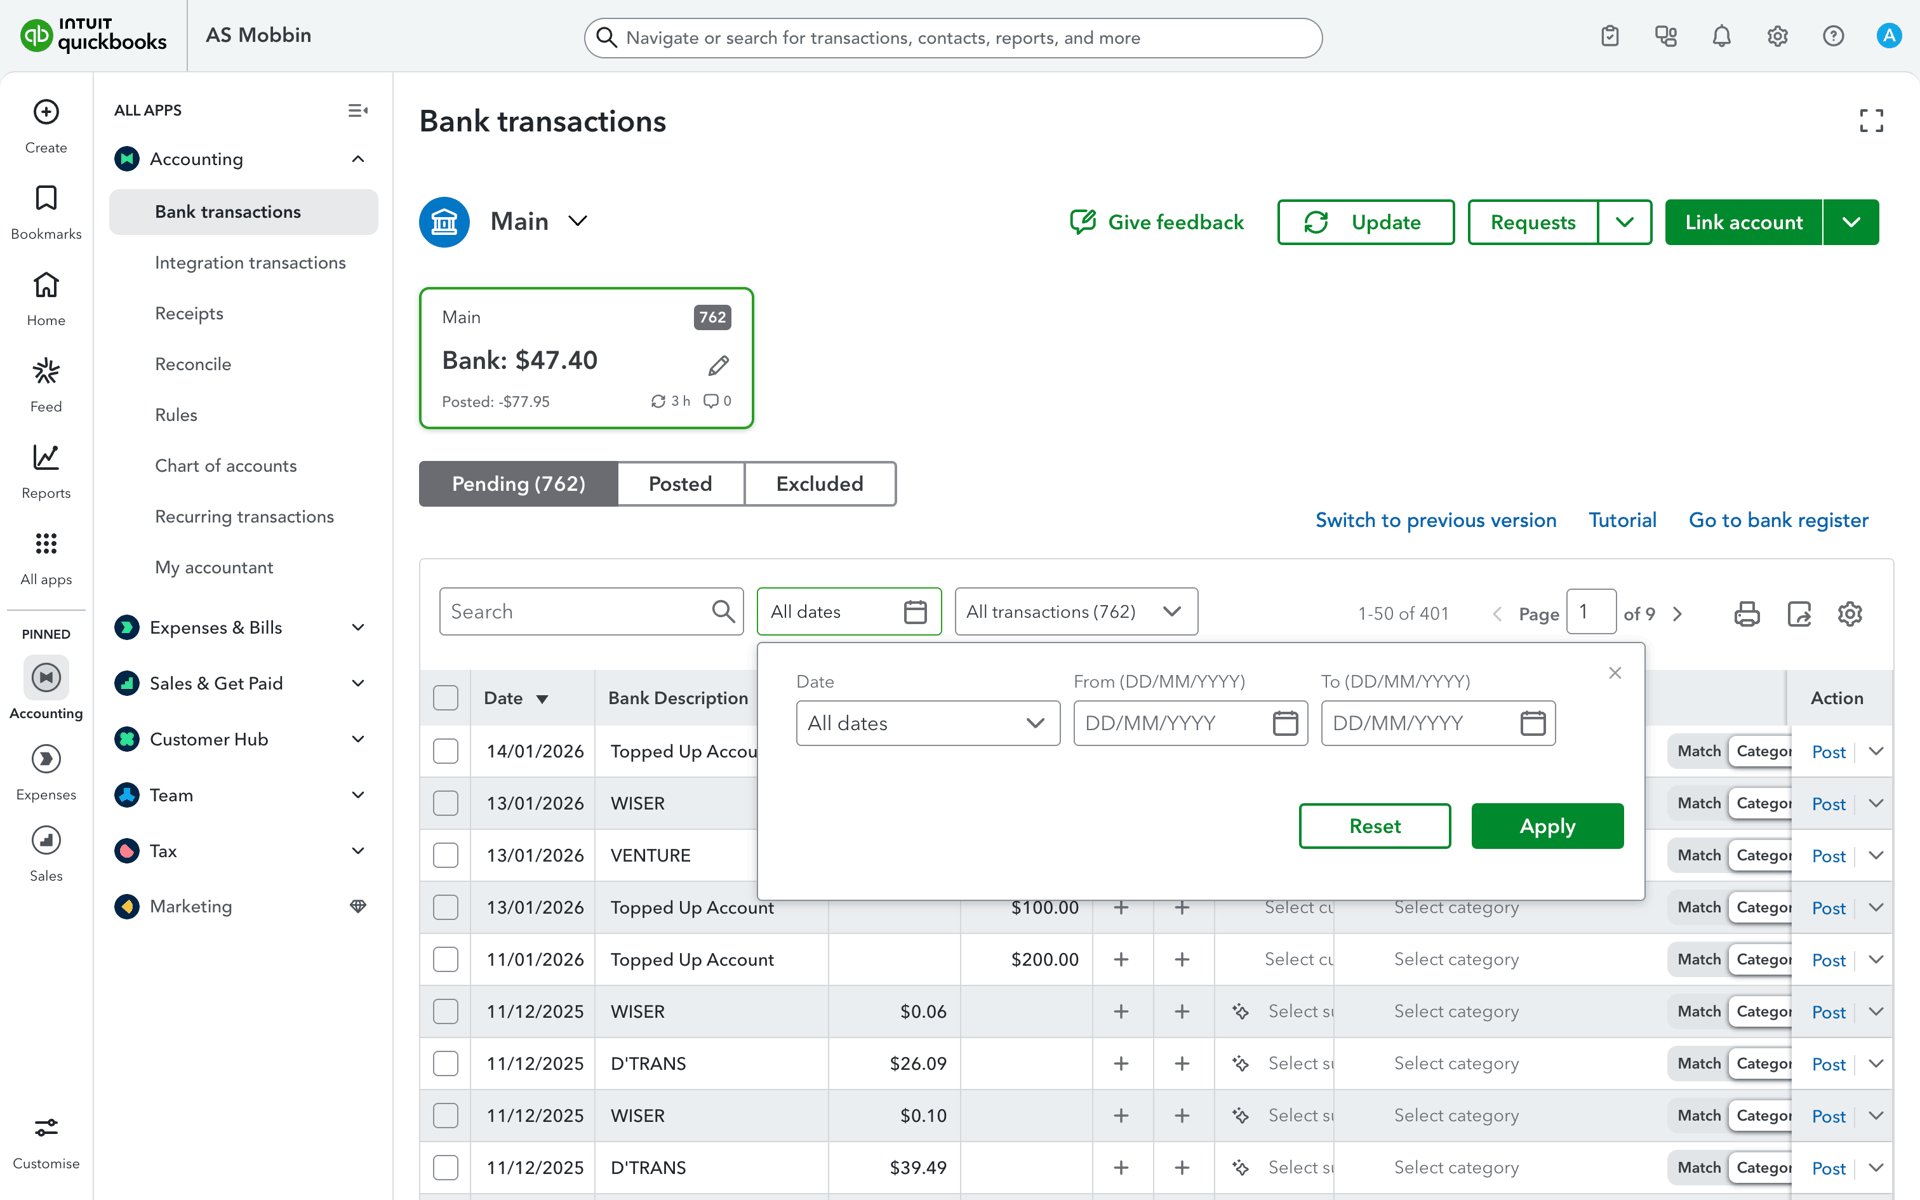Open the settings gear in top header

[x=1777, y=36]
